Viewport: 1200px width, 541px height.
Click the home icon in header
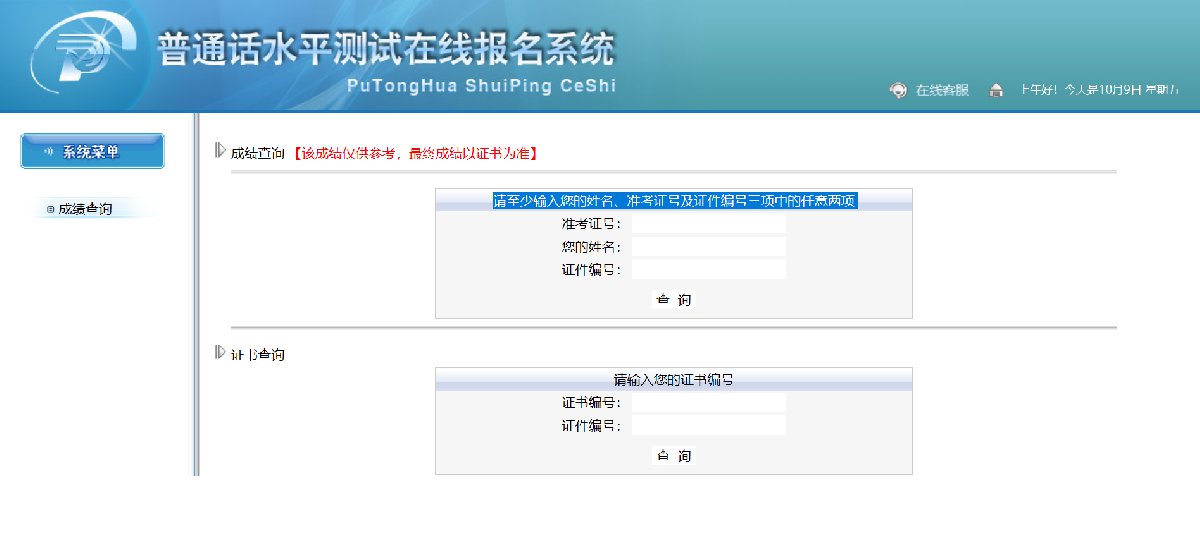(x=996, y=90)
